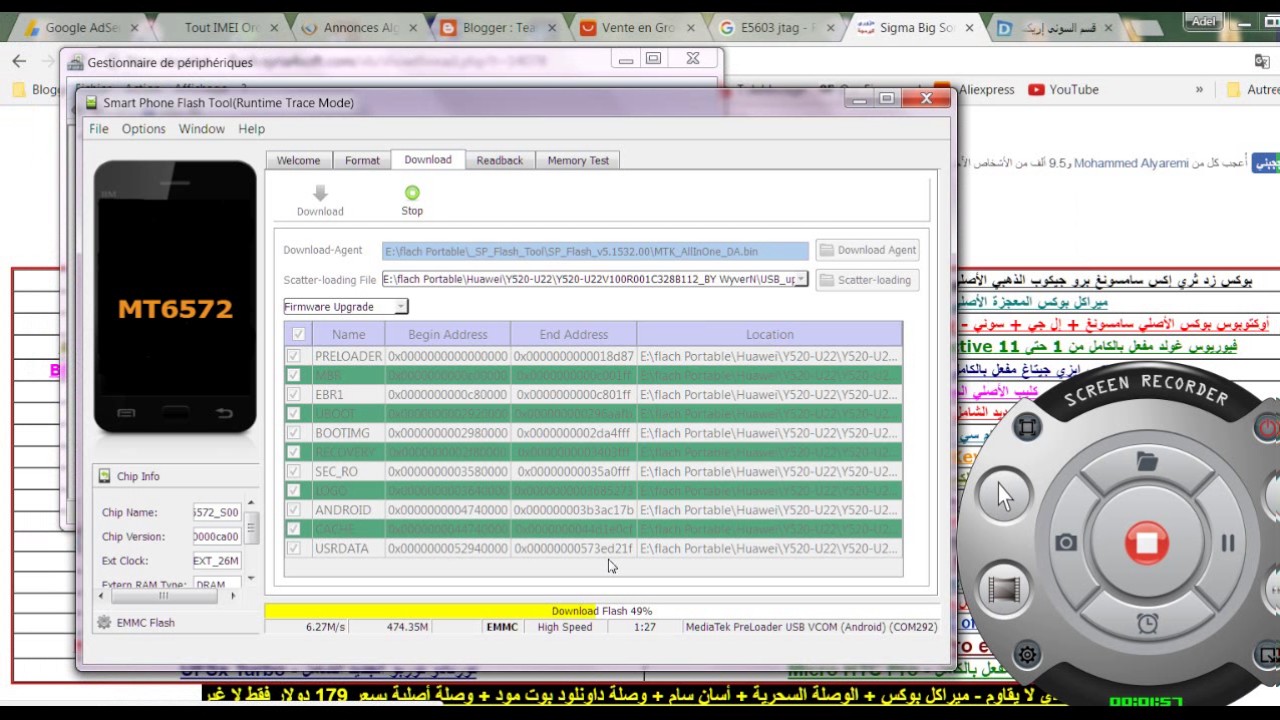Open the alarm clock timer in Screen Recorder

click(1147, 623)
